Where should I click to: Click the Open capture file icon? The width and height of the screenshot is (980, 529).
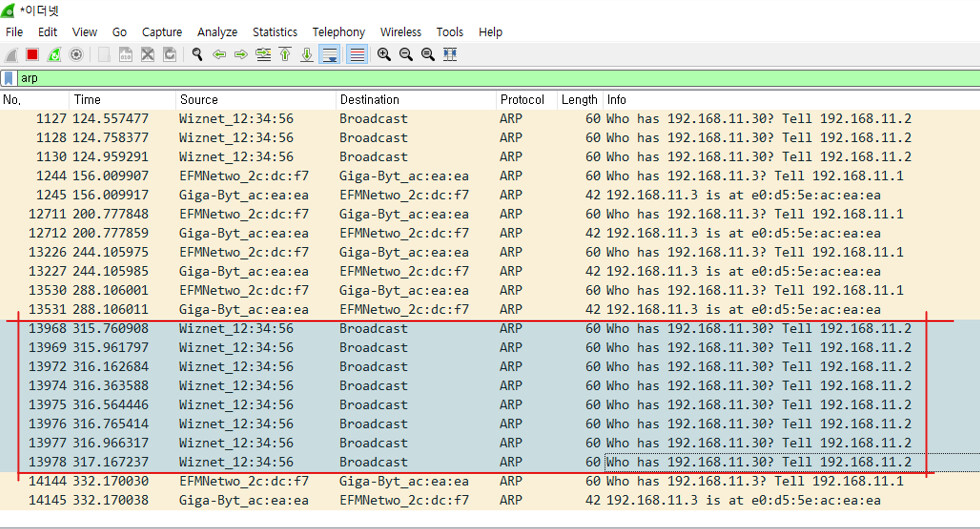pos(104,55)
